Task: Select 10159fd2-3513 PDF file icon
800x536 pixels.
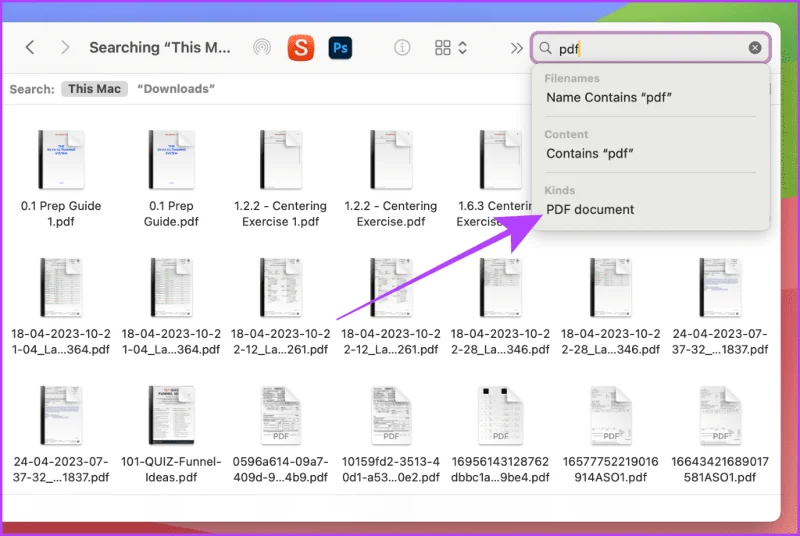Action: coord(391,415)
